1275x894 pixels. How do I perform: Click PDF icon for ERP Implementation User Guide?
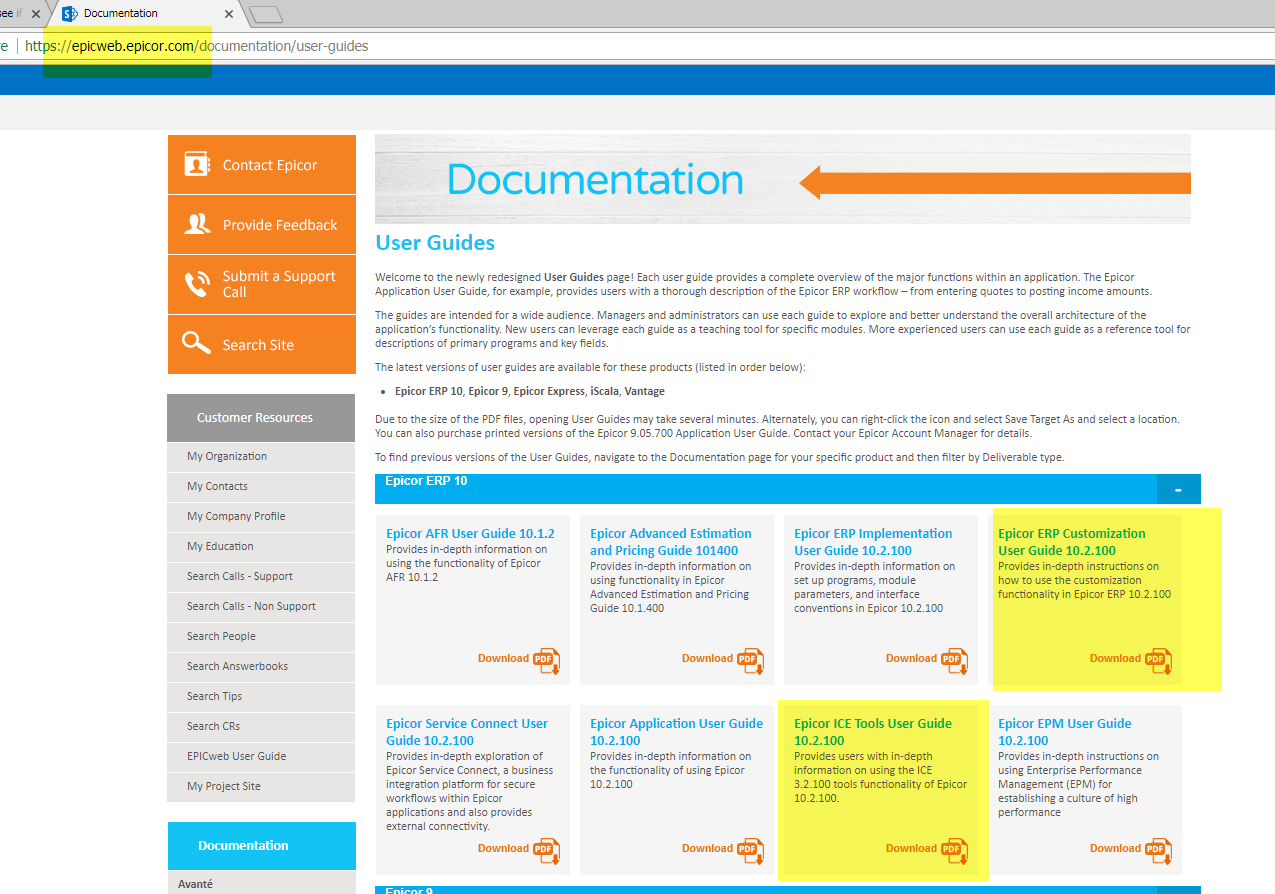point(954,660)
